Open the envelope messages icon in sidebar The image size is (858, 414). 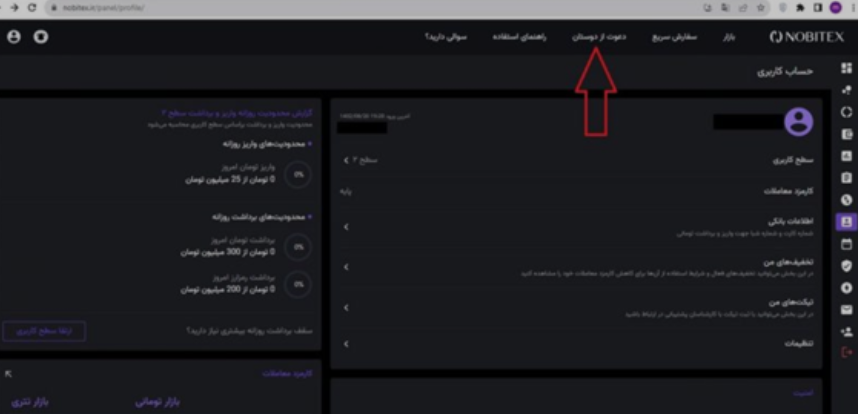pos(847,309)
